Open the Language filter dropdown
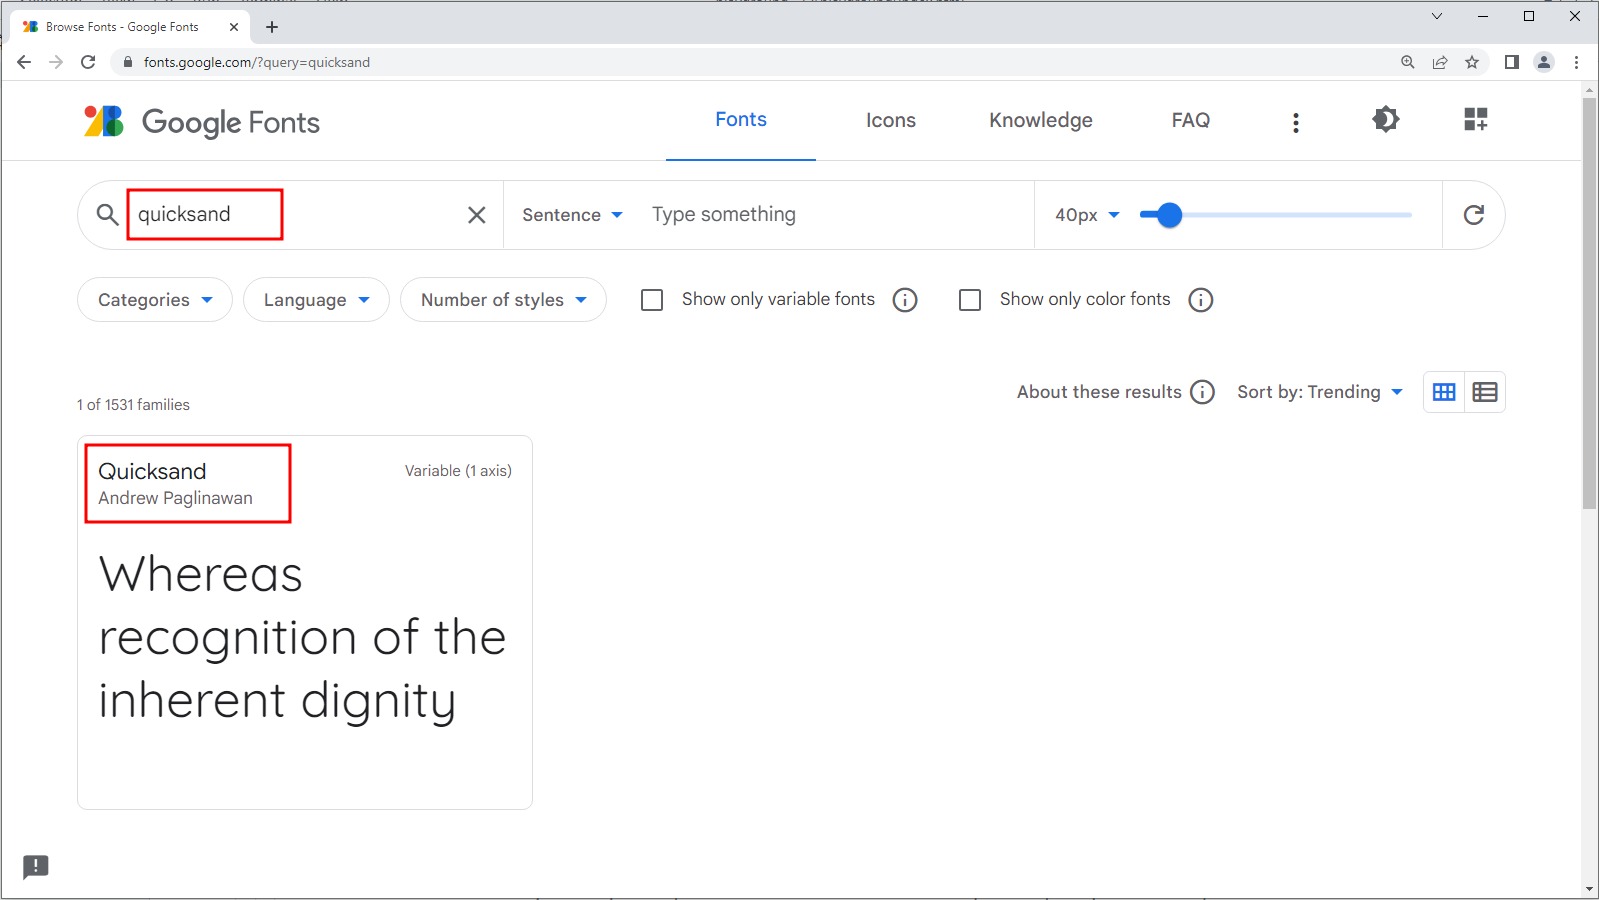The image size is (1599, 900). coord(316,300)
